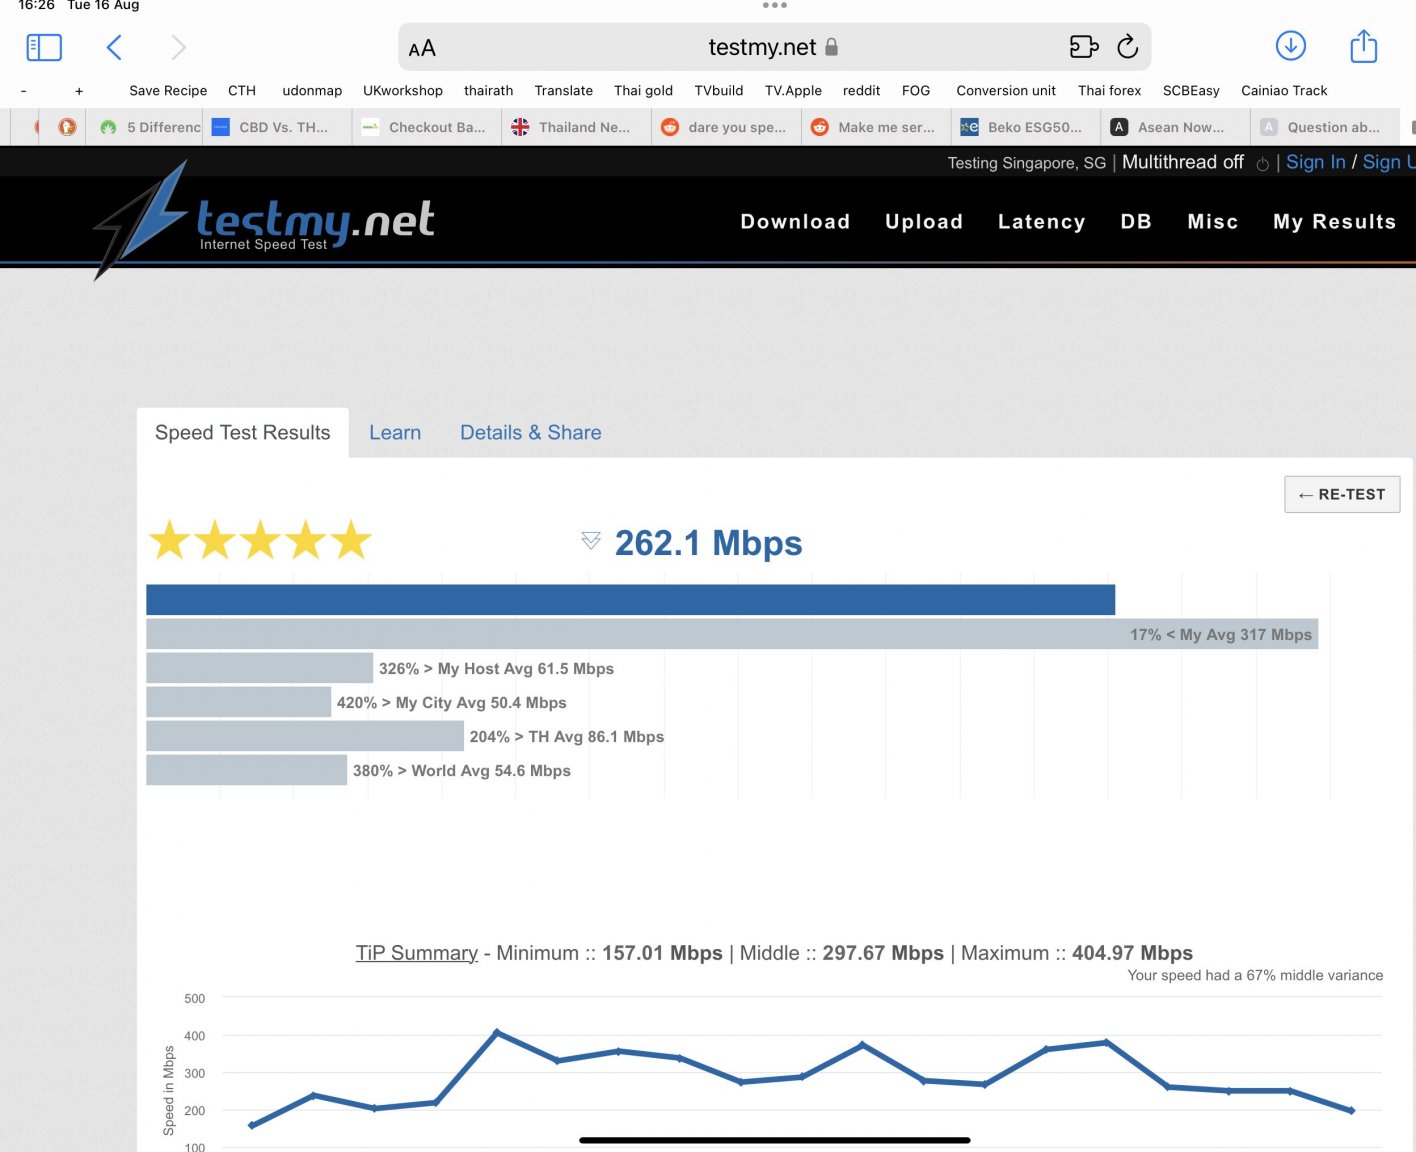Open the Misc menu in site navigation
The width and height of the screenshot is (1416, 1152).
1213,222
